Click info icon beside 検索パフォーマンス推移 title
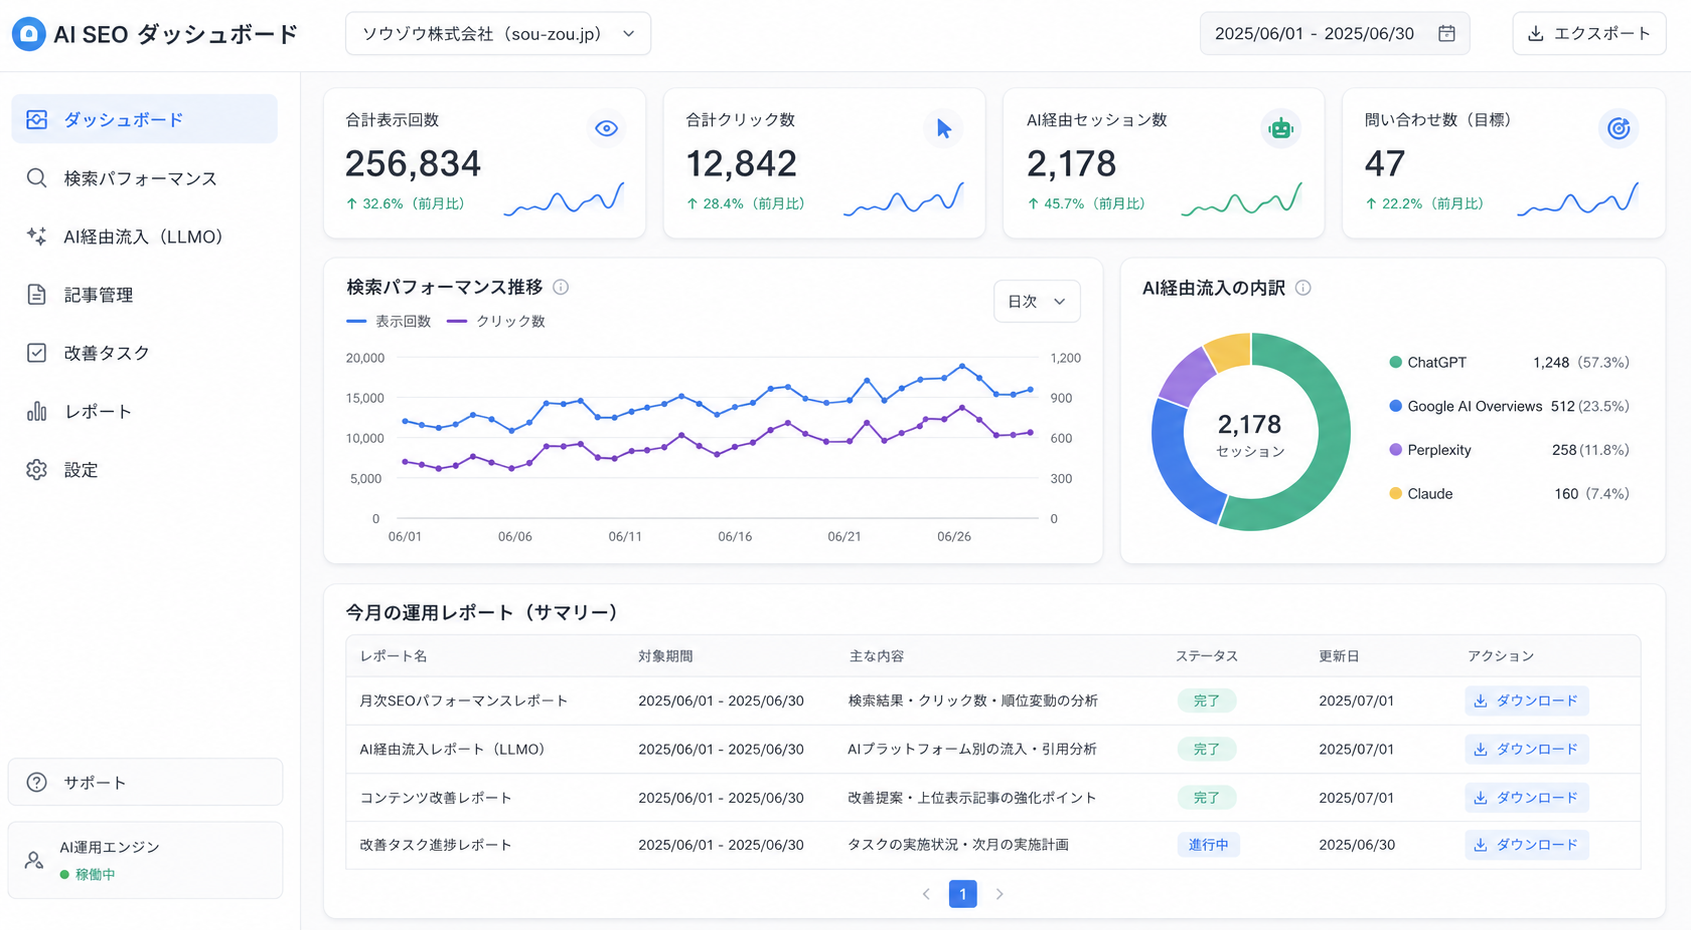 coord(561,287)
